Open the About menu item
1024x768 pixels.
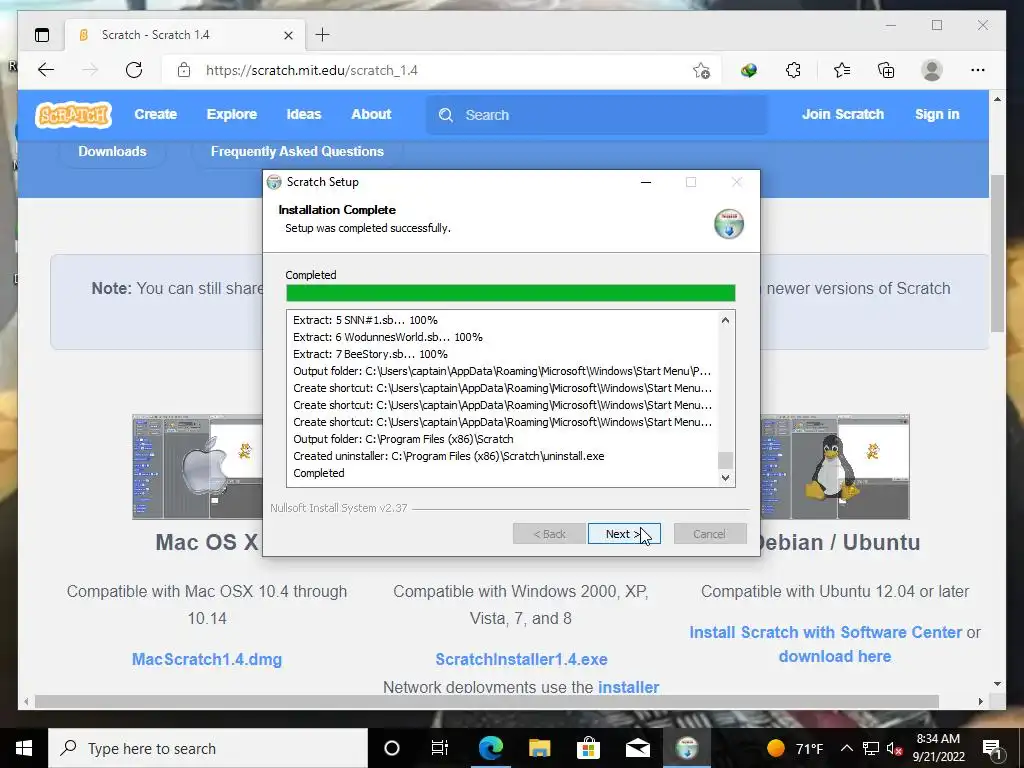coord(371,114)
